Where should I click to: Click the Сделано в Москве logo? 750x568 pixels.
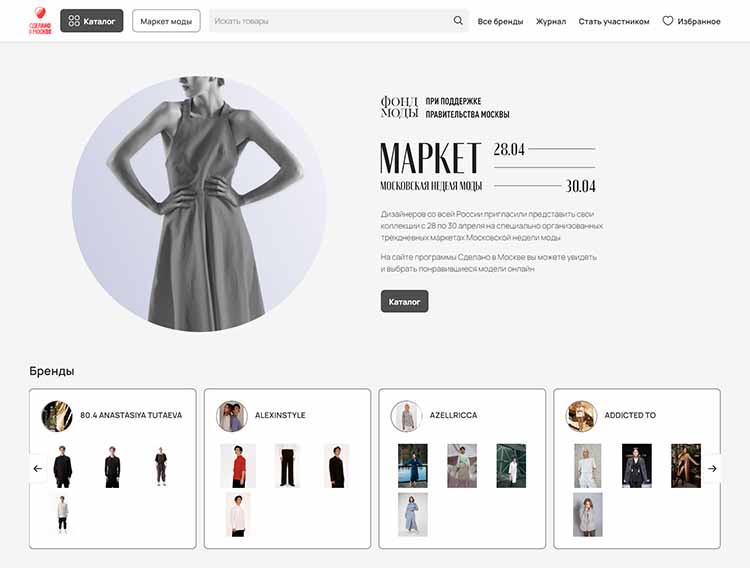[40, 21]
